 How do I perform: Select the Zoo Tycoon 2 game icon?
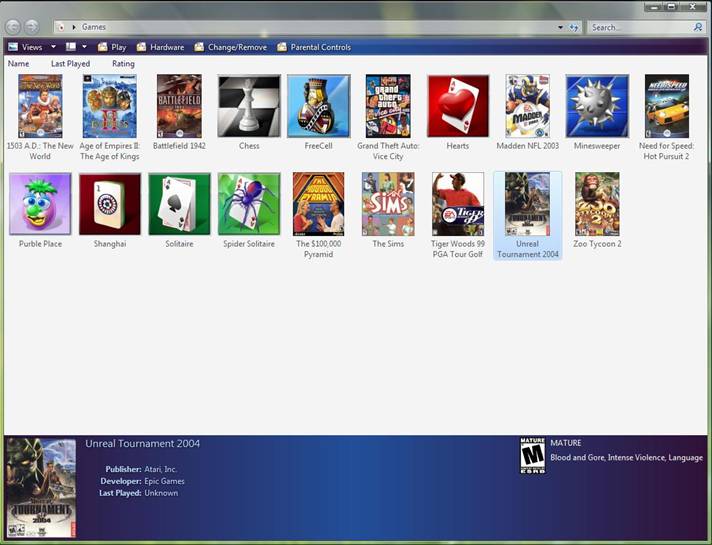[x=597, y=204]
